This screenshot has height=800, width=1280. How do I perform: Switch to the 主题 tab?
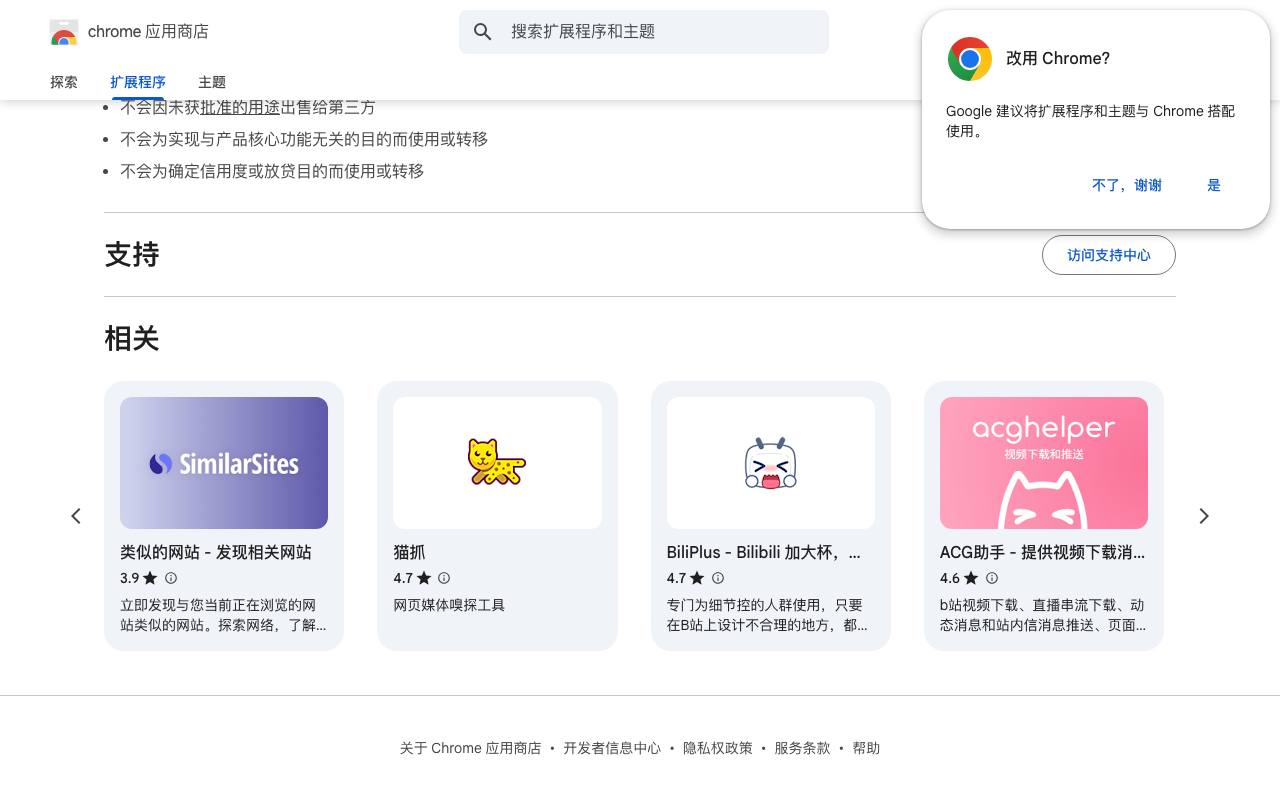[x=212, y=82]
